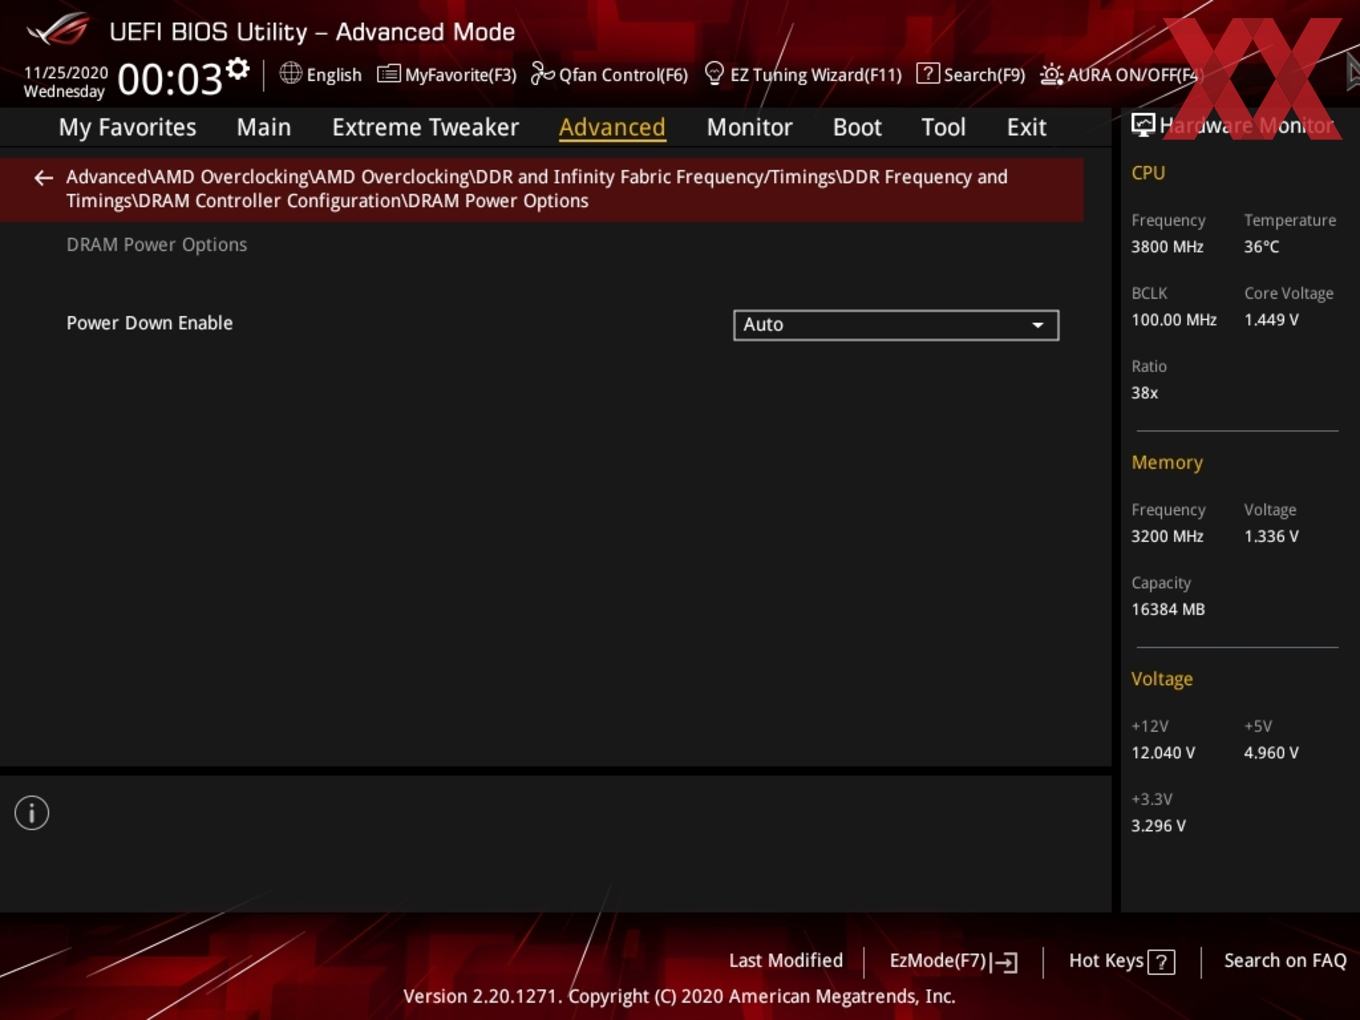Click the Power Down Enable dropdown arrow

1038,325
